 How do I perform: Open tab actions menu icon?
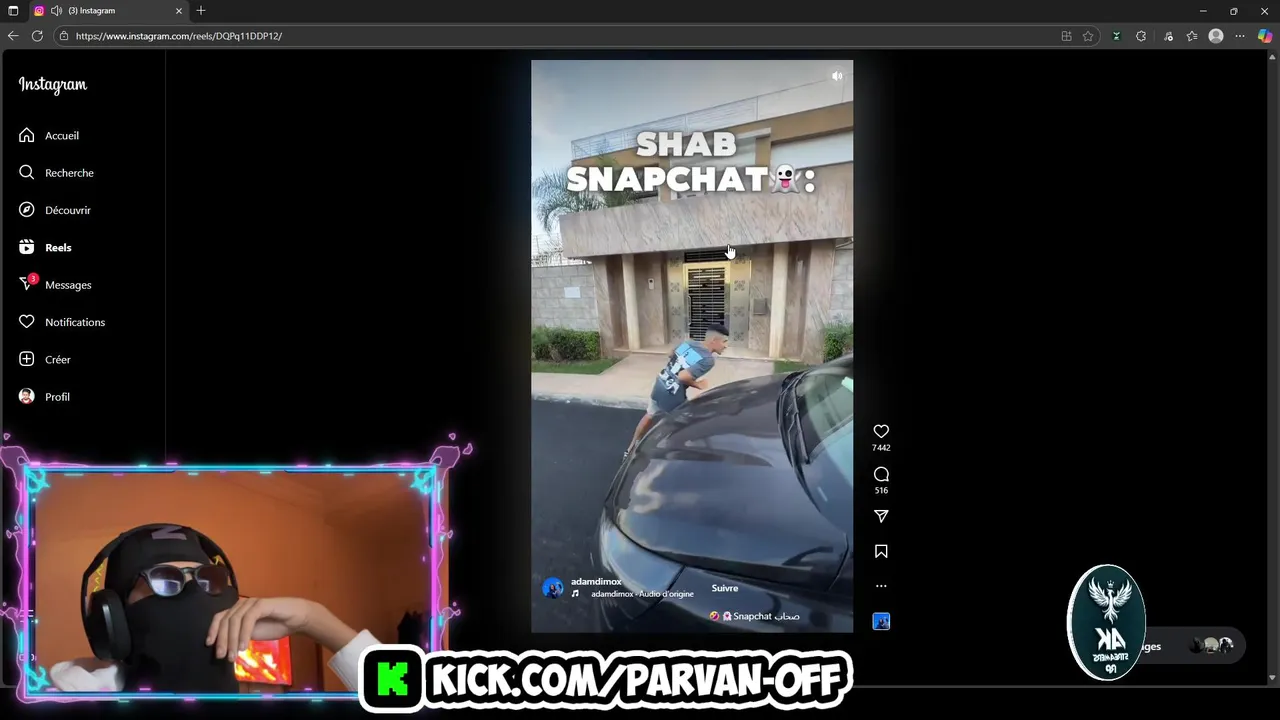pyautogui.click(x=13, y=11)
